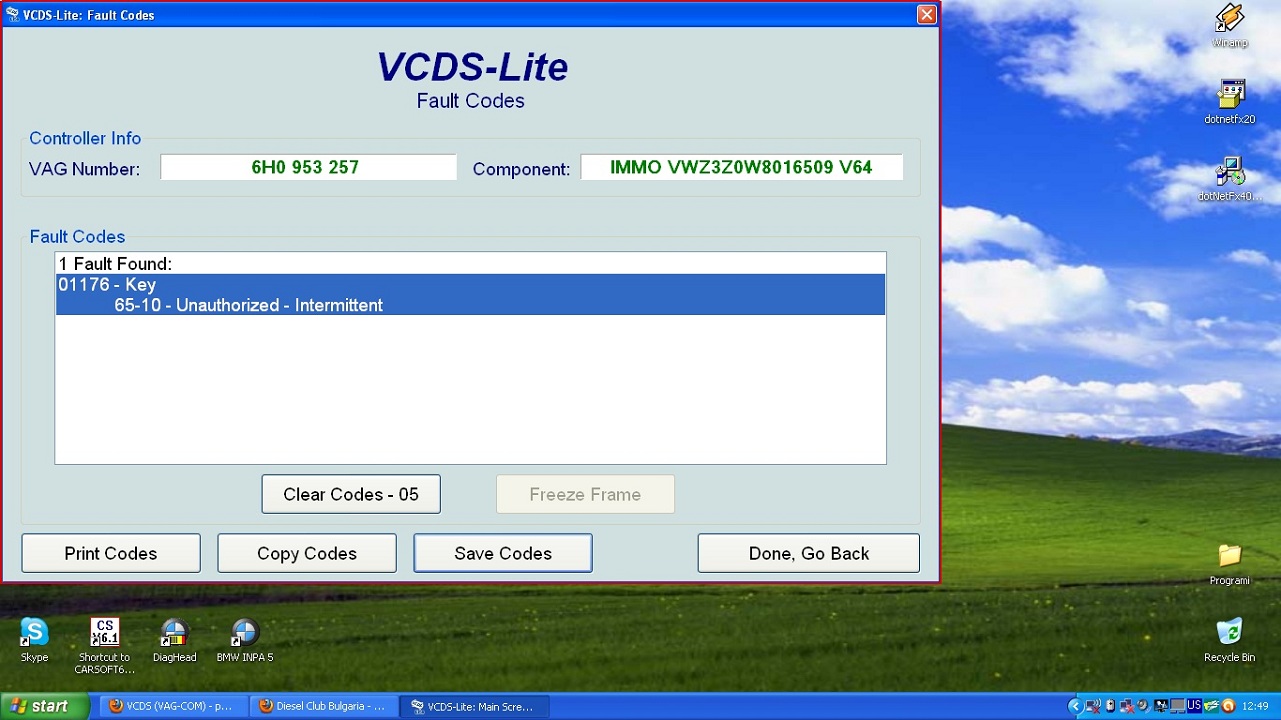
Task: Click the Component field showing IMMO
Action: pyautogui.click(x=741, y=168)
